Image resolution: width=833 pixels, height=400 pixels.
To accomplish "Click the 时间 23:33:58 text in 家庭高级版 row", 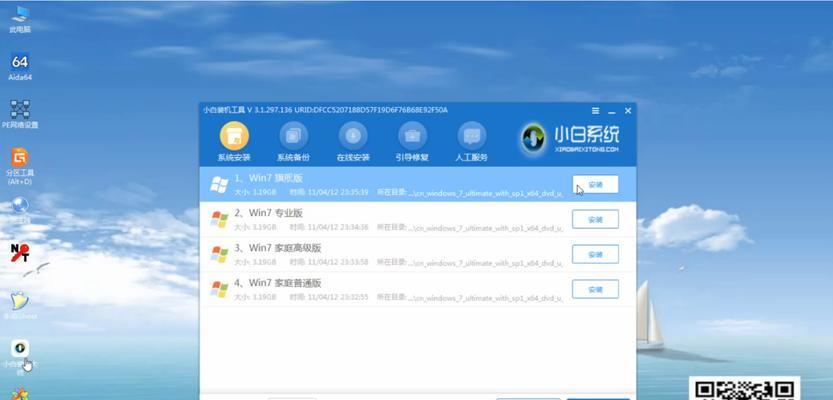I will (x=328, y=262).
